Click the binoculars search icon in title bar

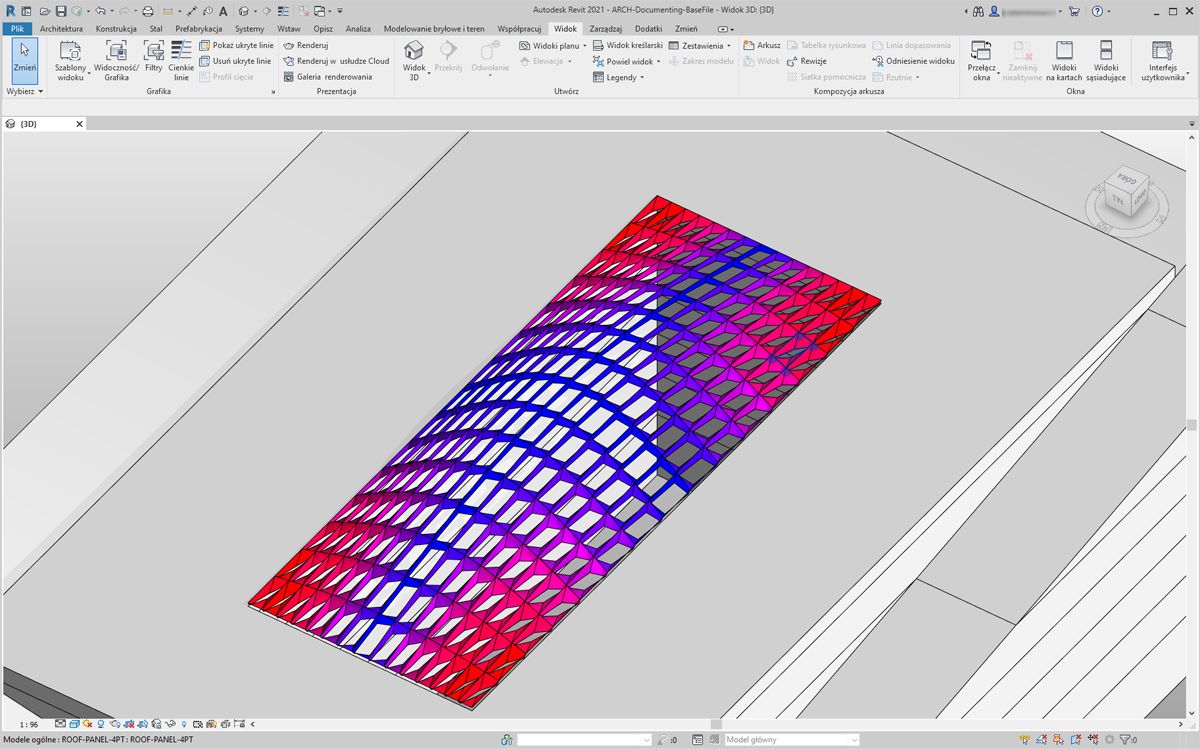977,11
